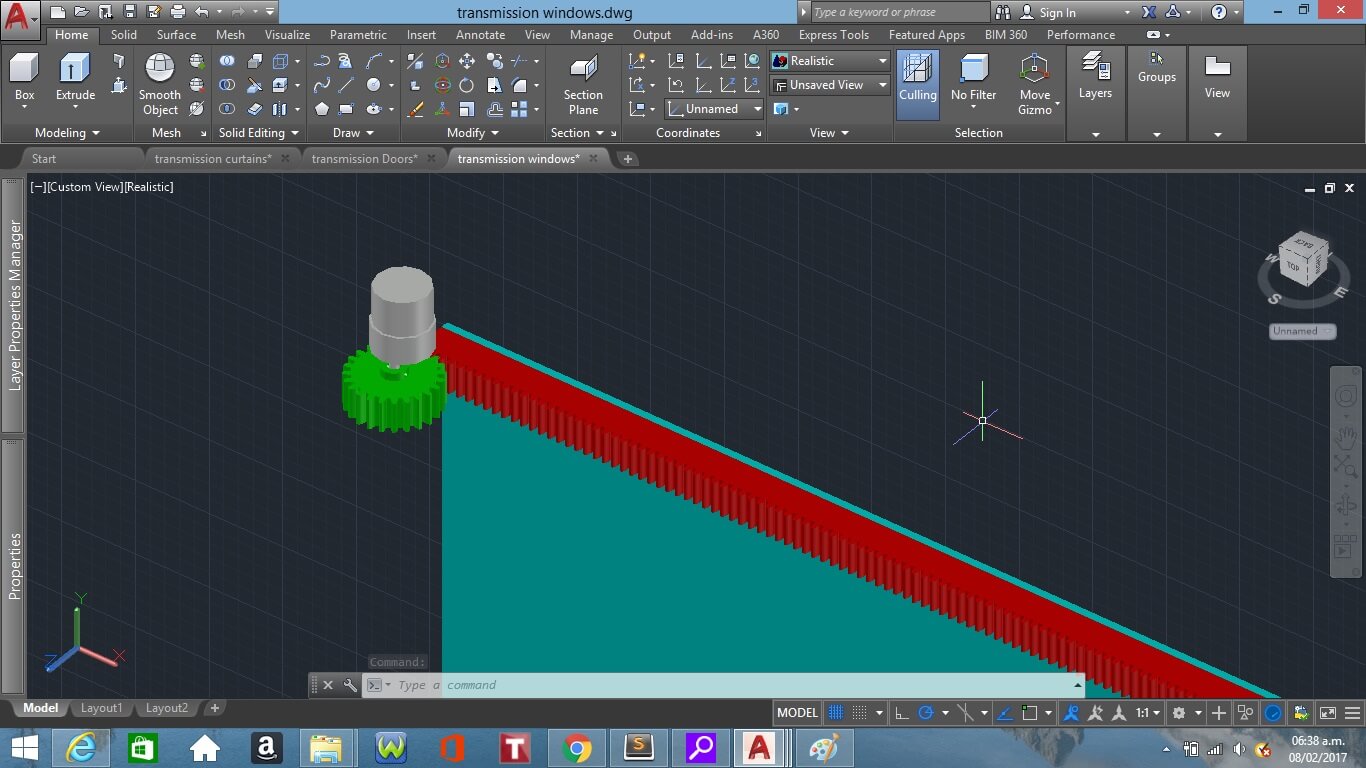Toggle snap mode dotted grid icon
1366x768 pixels.
click(x=861, y=713)
